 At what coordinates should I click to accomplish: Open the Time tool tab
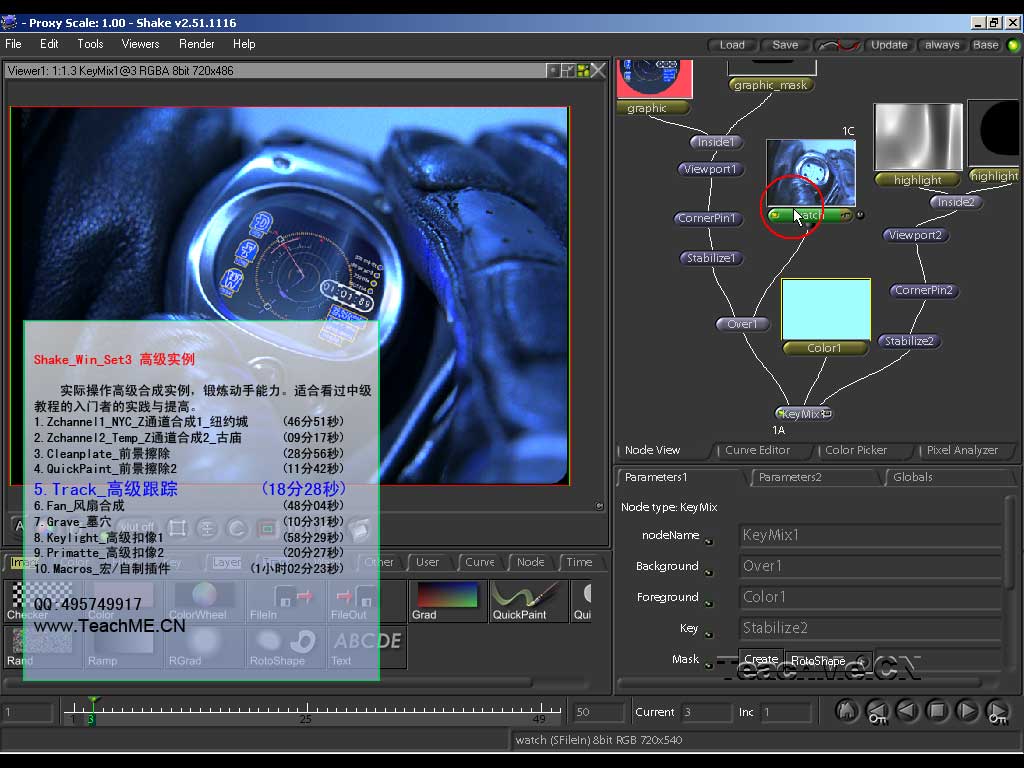pyautogui.click(x=579, y=562)
